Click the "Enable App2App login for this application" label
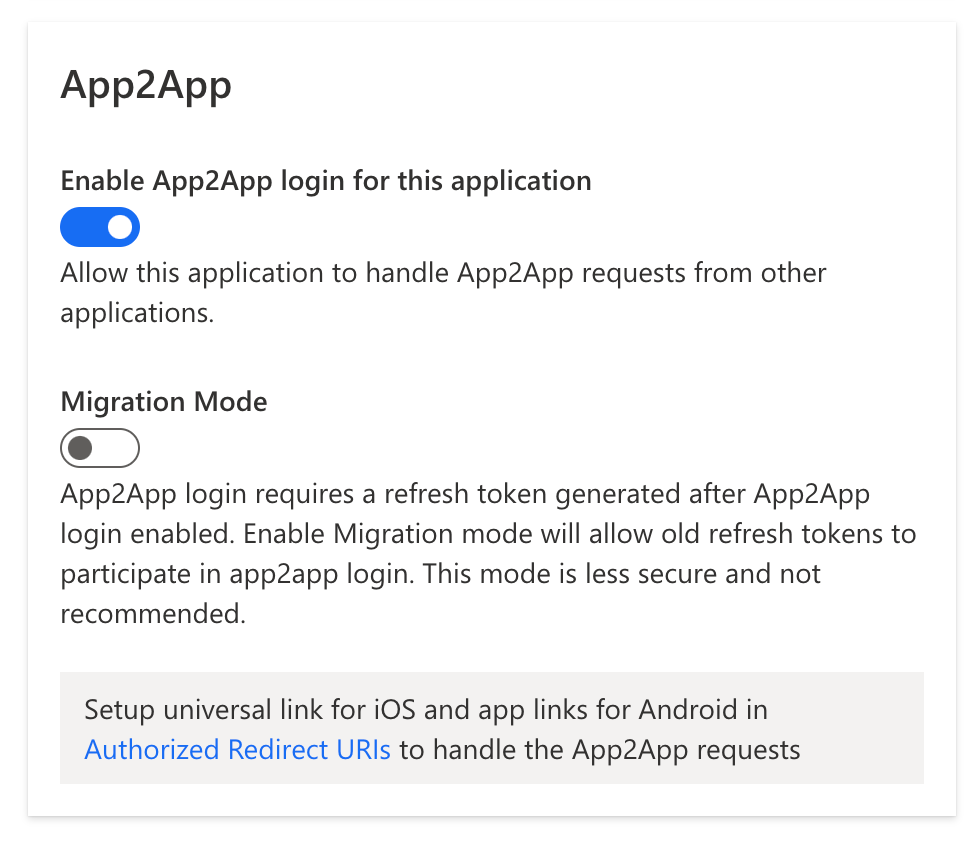Image resolution: width=980 pixels, height=848 pixels. (x=326, y=181)
